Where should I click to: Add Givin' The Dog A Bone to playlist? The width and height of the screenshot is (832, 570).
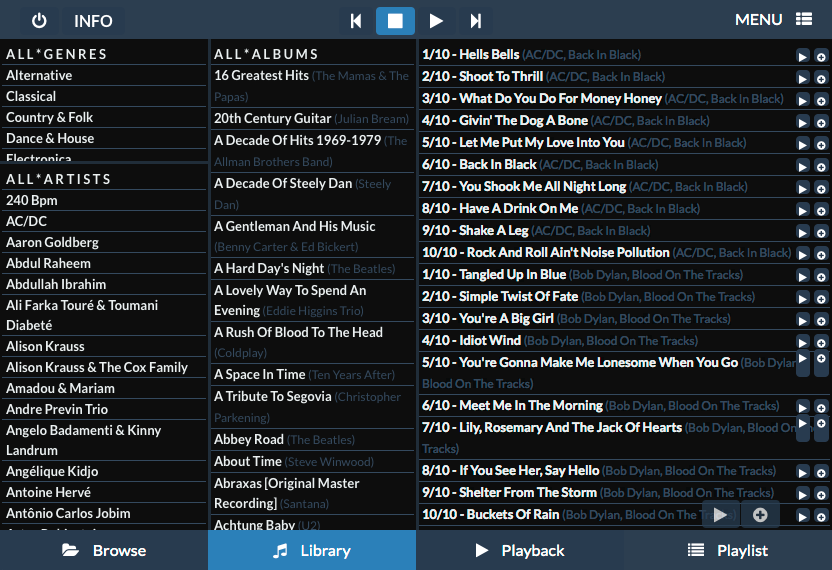pos(821,123)
